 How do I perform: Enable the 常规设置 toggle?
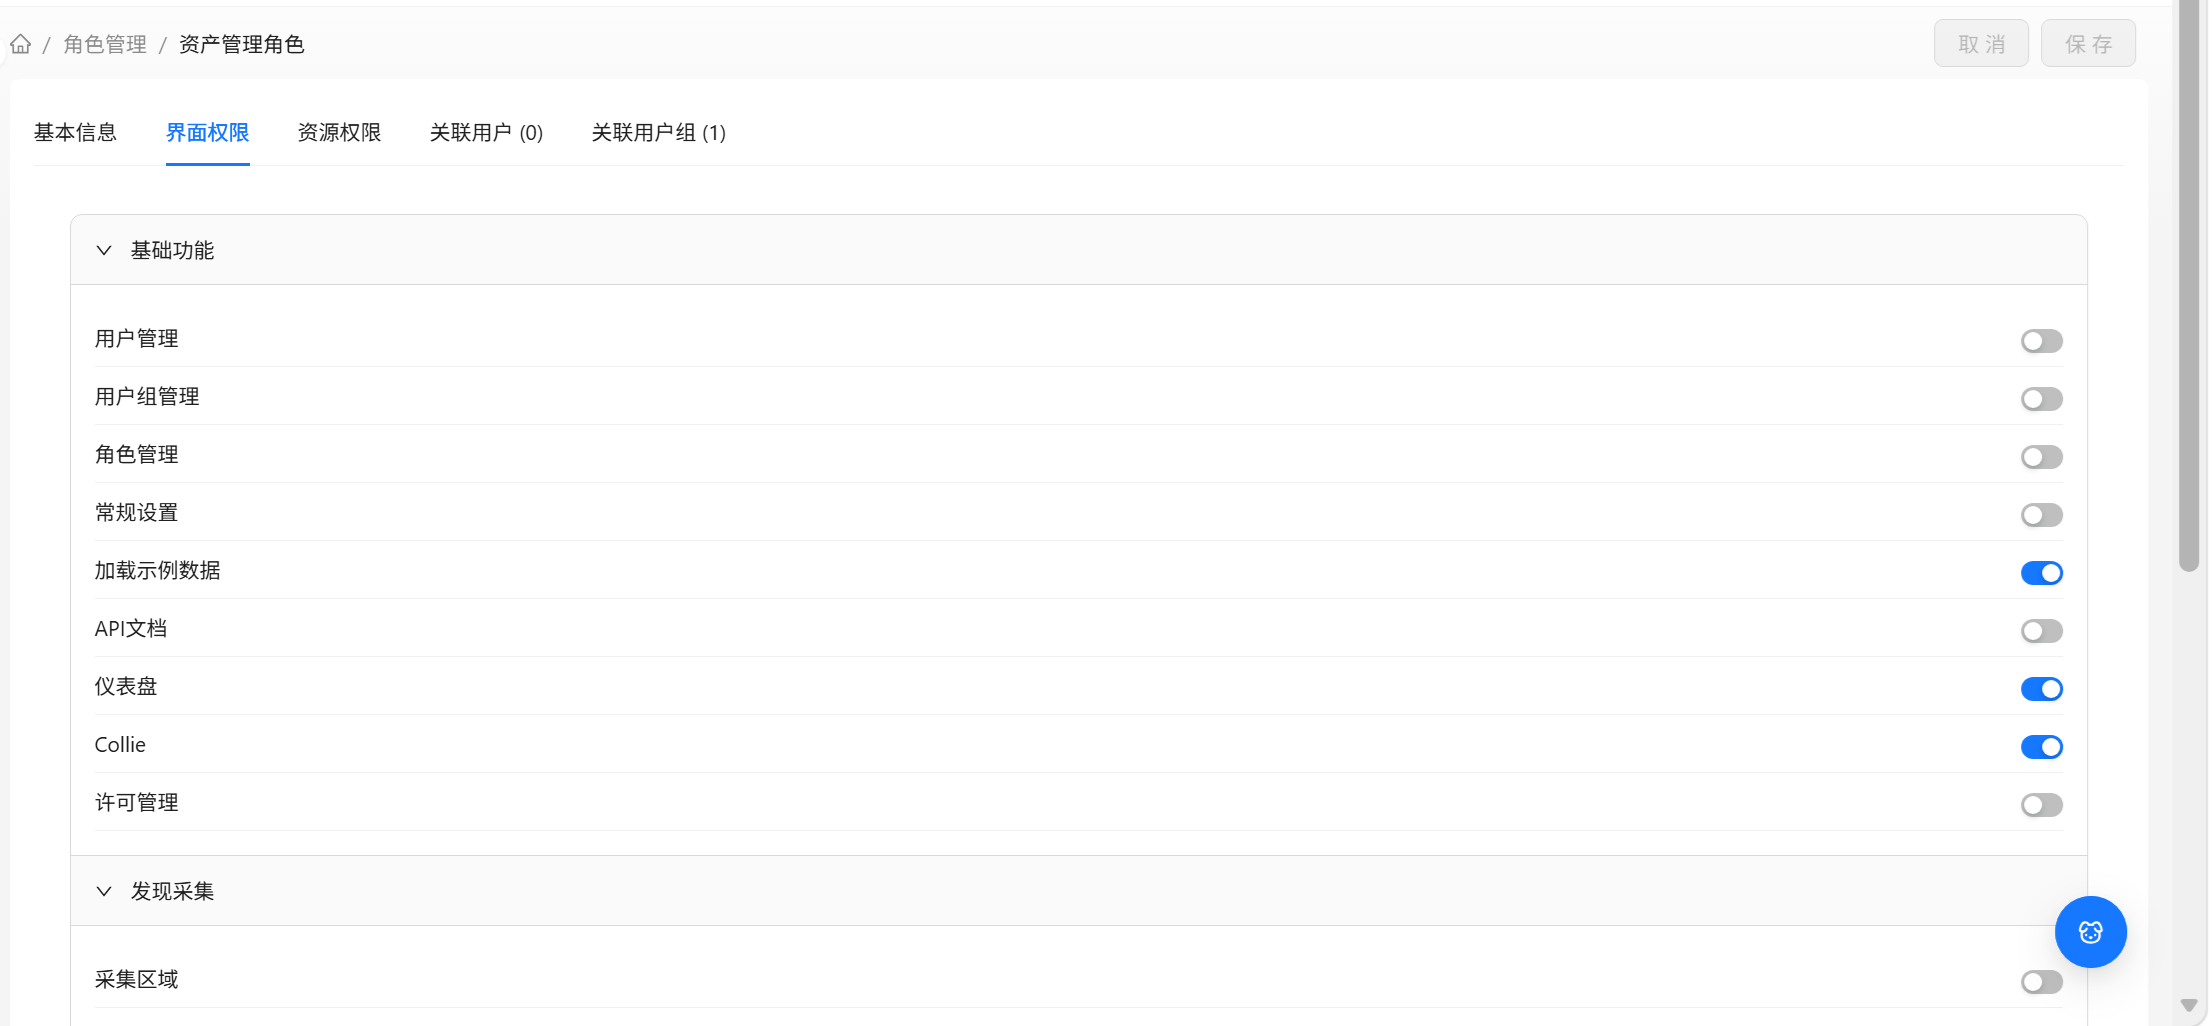click(x=2041, y=515)
